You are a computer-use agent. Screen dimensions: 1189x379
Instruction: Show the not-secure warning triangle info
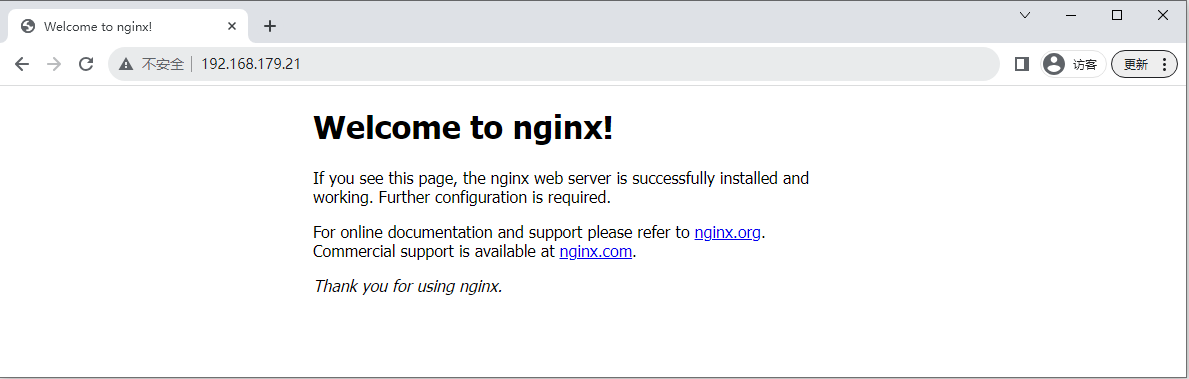[126, 64]
